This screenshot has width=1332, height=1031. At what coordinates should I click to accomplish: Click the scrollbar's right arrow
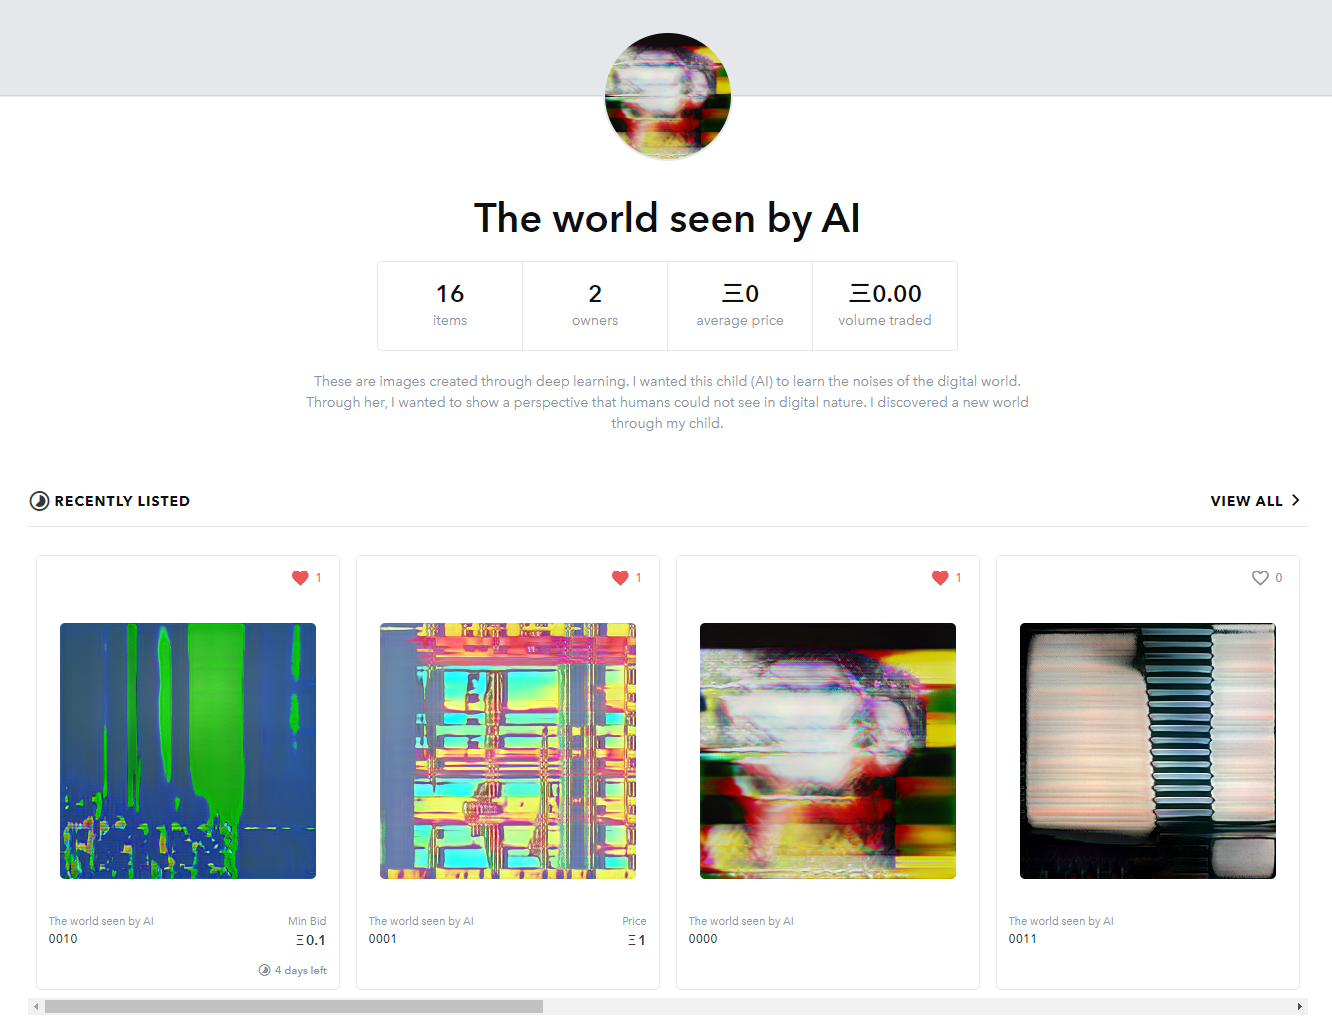pos(1299,1006)
